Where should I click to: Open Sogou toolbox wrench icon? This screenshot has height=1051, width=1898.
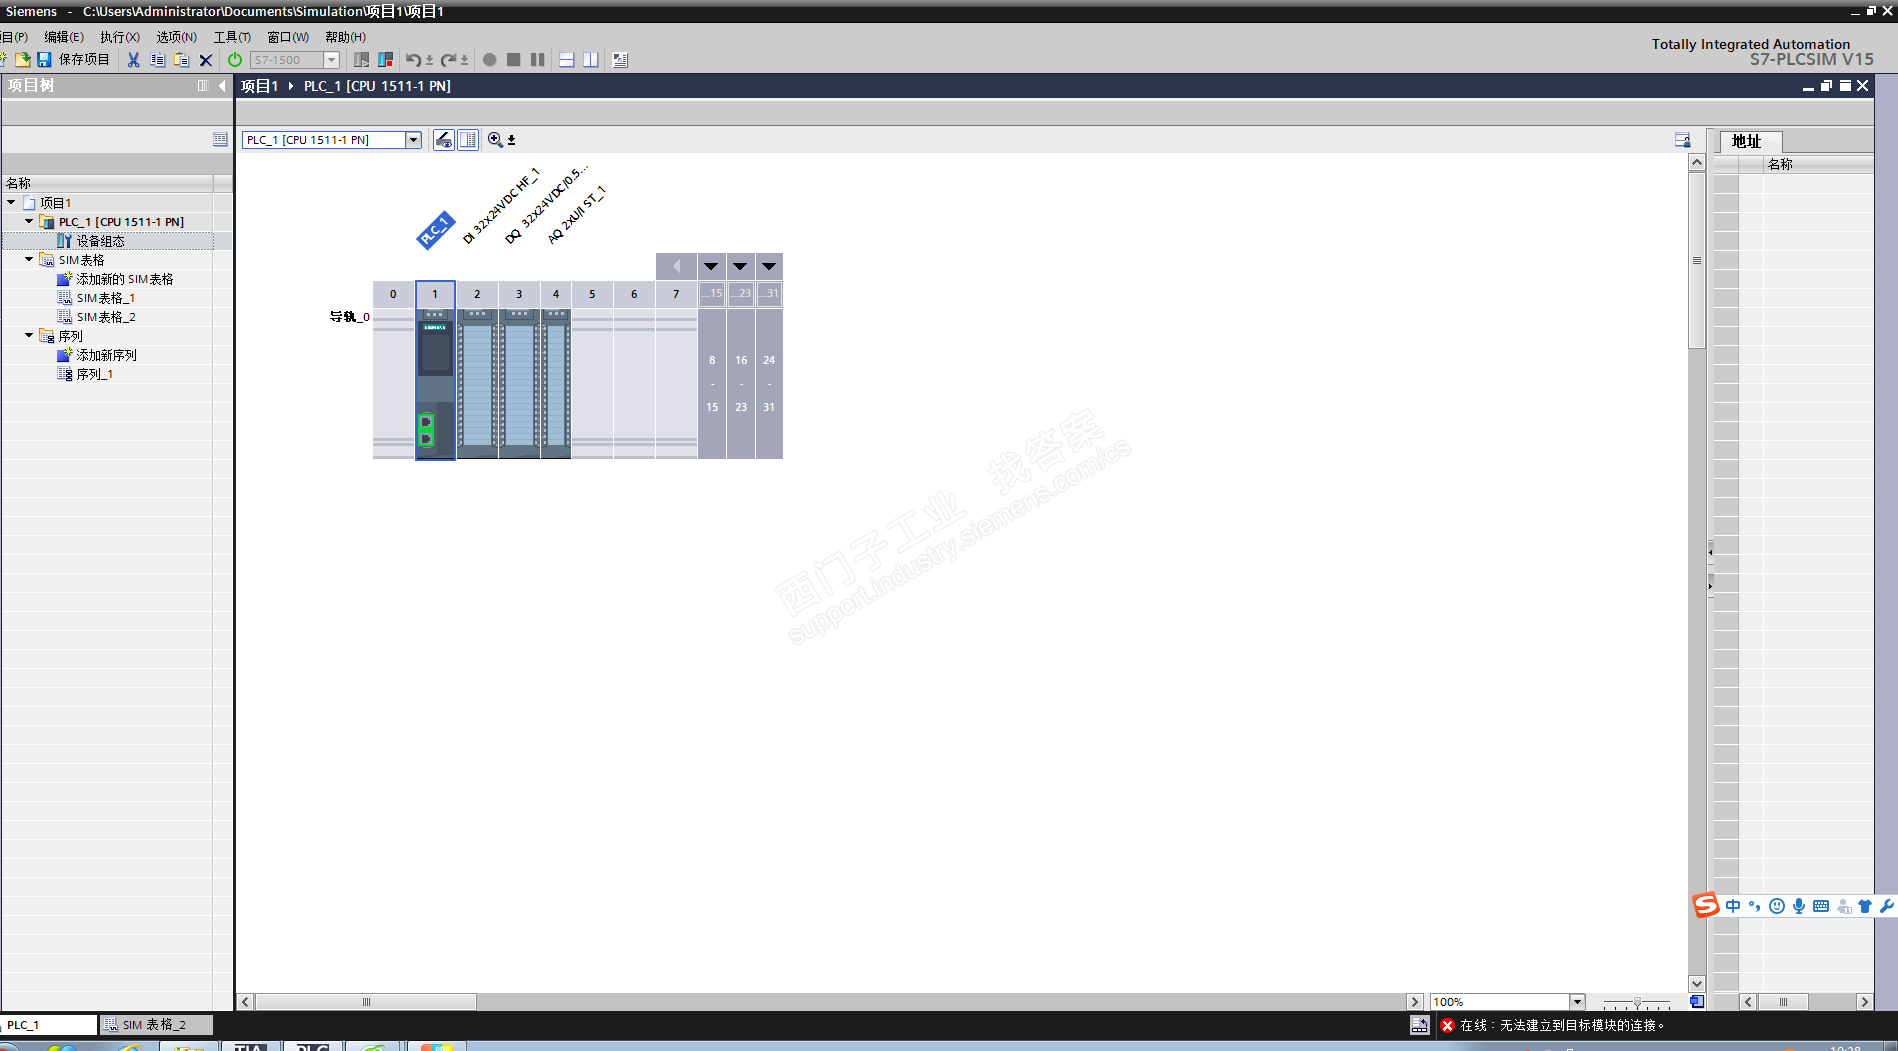coord(1887,906)
